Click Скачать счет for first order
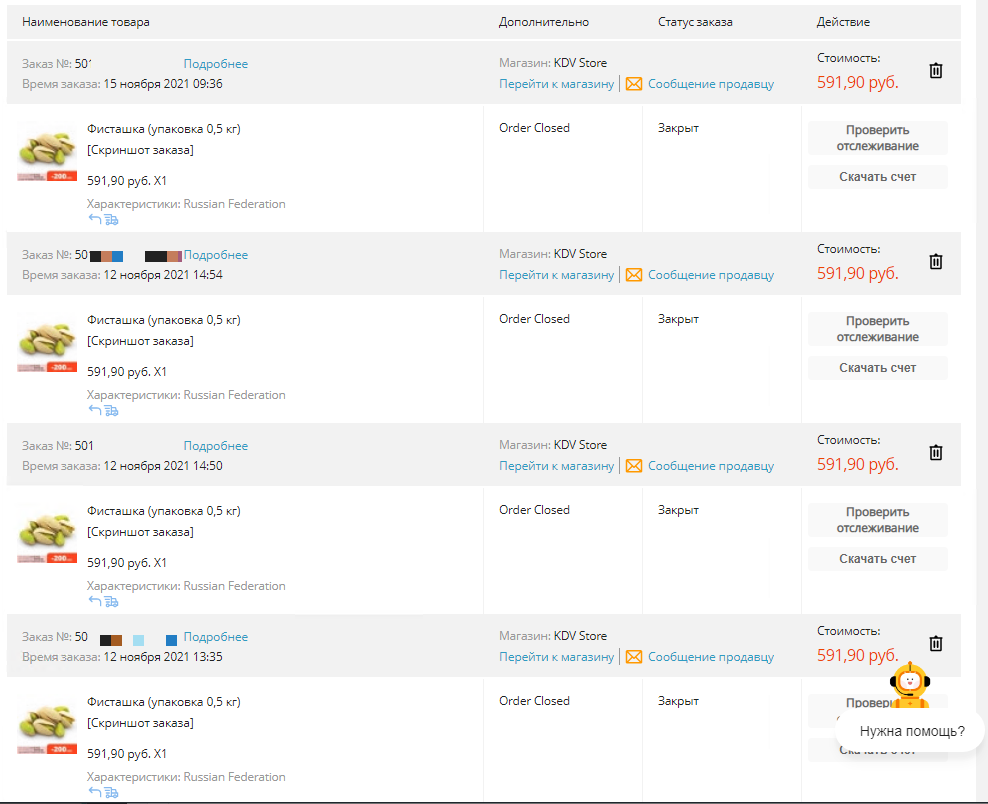Image resolution: width=988 pixels, height=804 pixels. (878, 177)
